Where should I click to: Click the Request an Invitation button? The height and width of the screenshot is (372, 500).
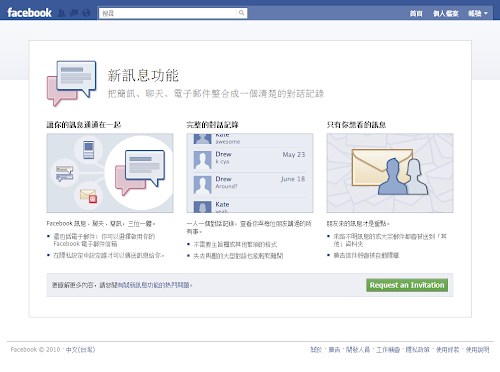pos(407,285)
